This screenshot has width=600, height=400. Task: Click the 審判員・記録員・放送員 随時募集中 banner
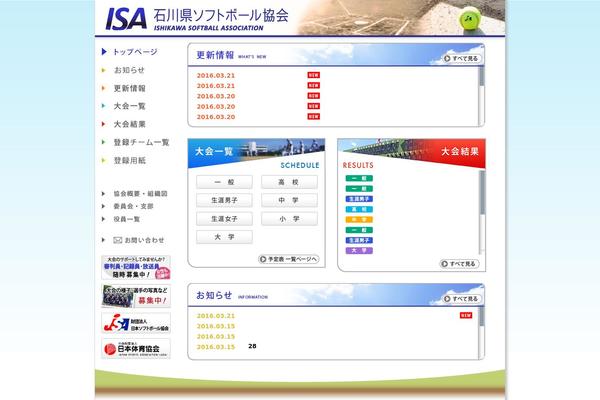coord(136,268)
